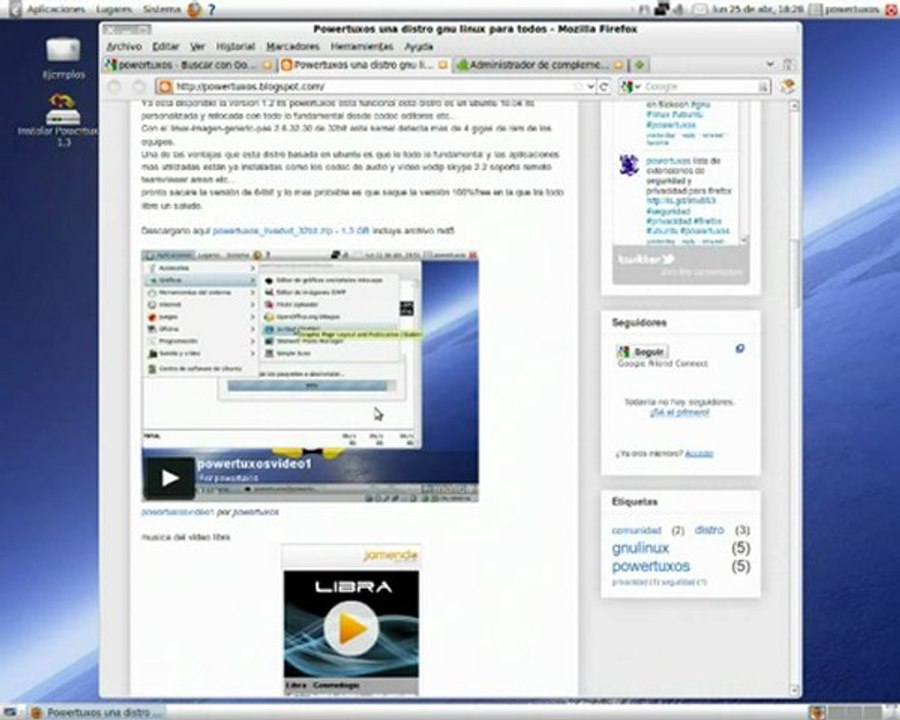Click the small icon at the Seguidores widget's right
The image size is (900, 720).
(740, 349)
